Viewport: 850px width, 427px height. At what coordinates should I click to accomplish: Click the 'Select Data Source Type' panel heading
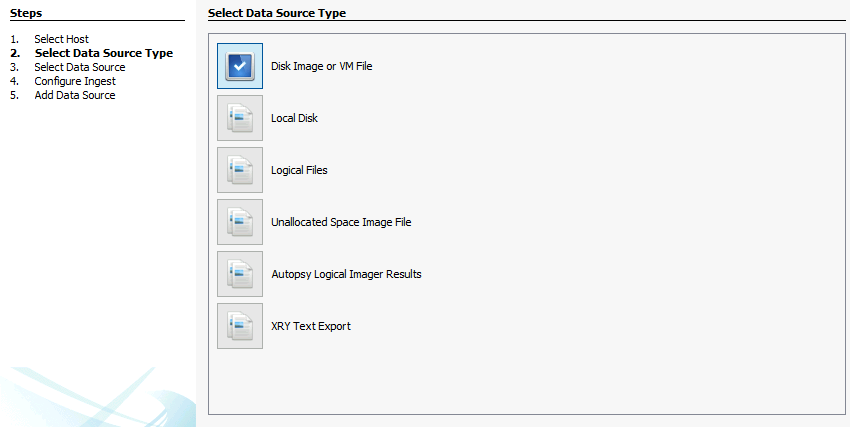pyautogui.click(x=277, y=13)
